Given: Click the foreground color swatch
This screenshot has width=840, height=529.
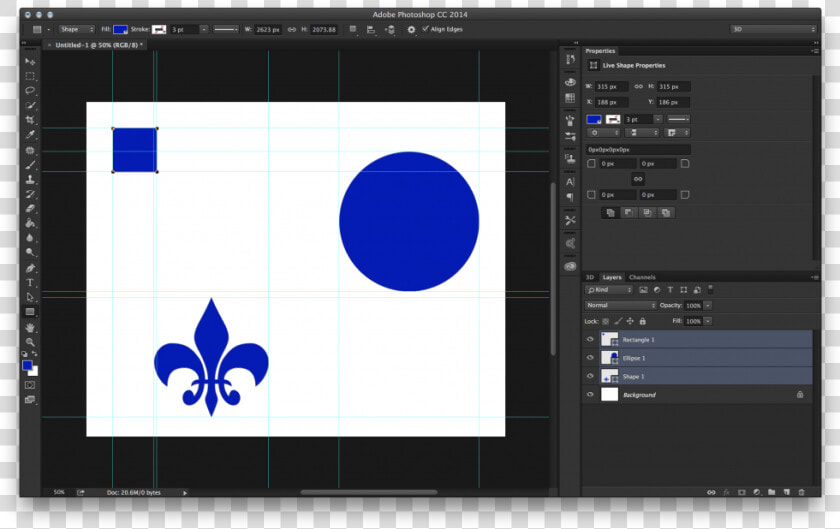Looking at the screenshot, I should coord(27,365).
